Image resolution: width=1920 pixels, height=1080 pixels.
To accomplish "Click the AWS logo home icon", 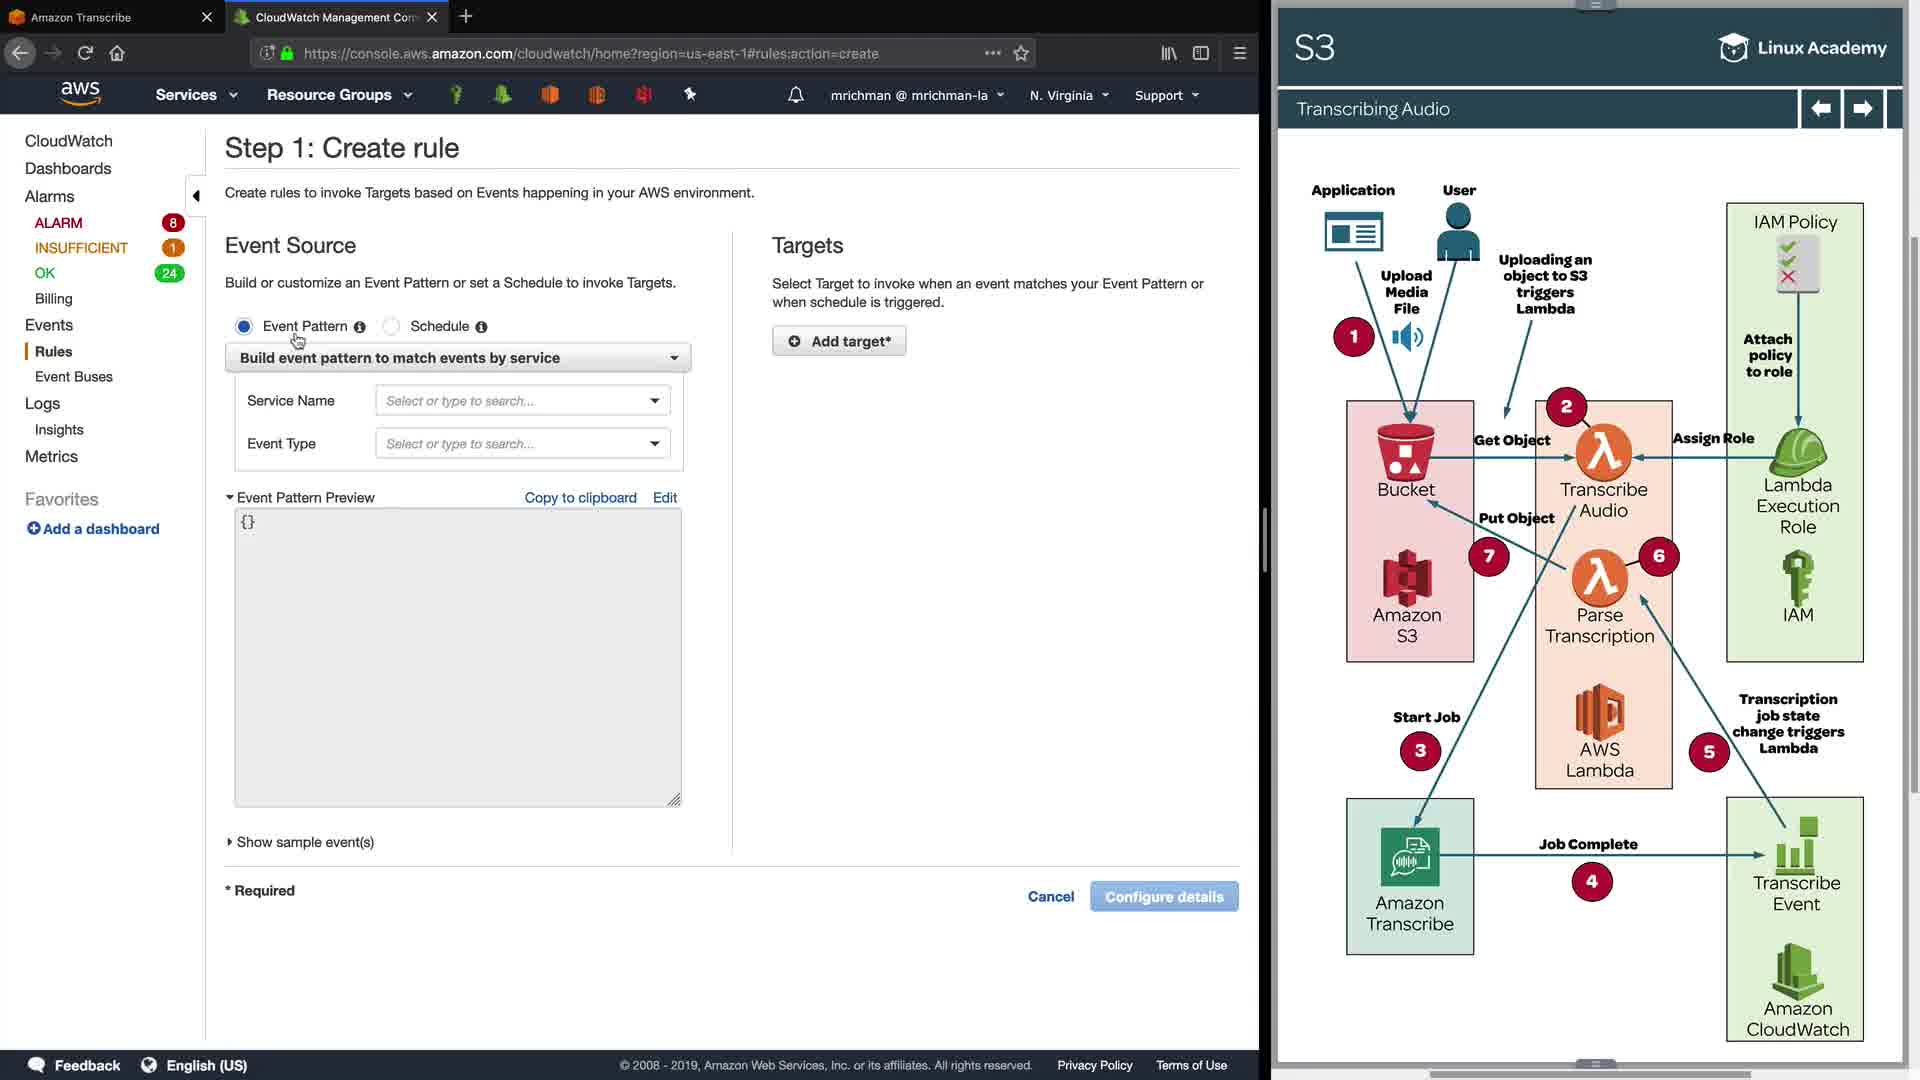I will click(80, 93).
